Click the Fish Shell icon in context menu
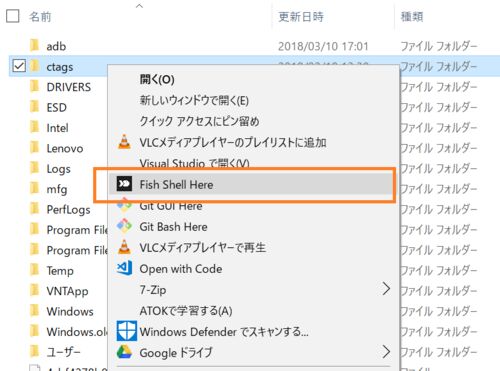The image size is (500, 371). coord(124,184)
